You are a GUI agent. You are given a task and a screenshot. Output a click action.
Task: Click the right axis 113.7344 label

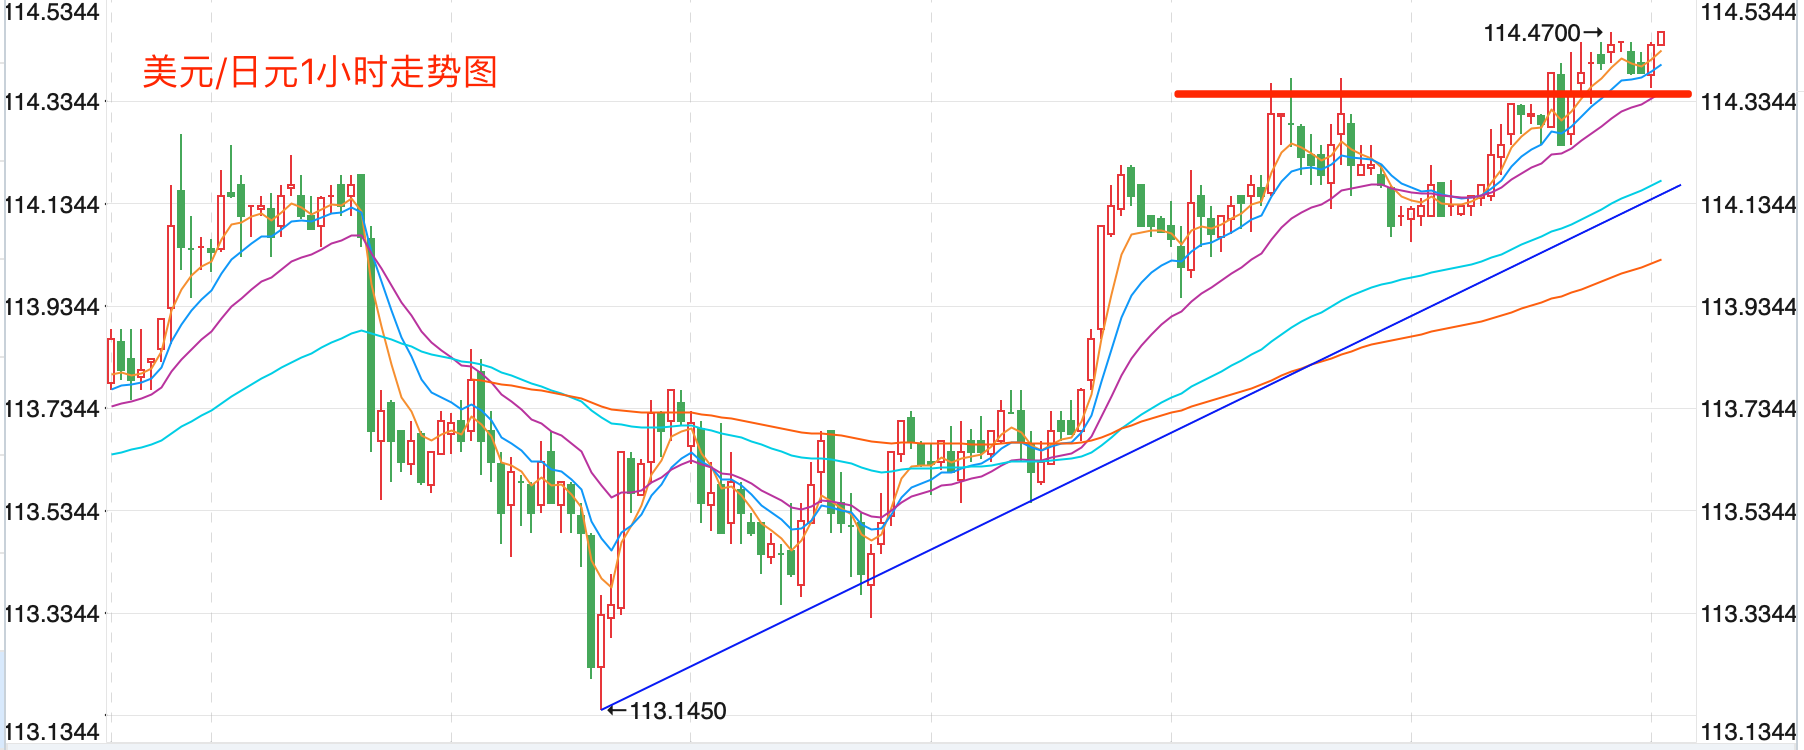click(x=1749, y=408)
